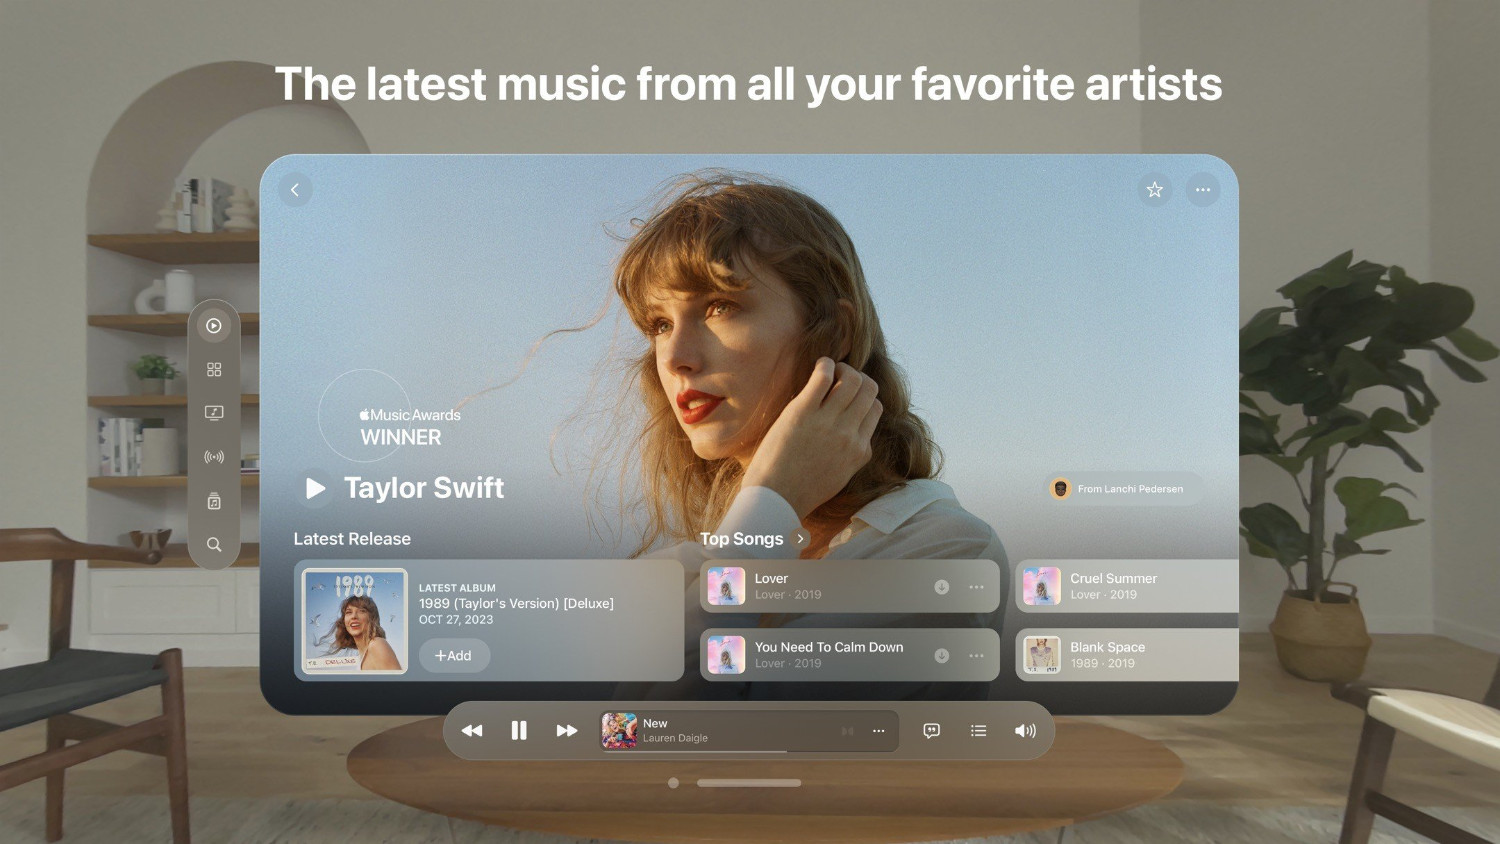Go back with the chevron button
The width and height of the screenshot is (1500, 844).
pos(295,190)
